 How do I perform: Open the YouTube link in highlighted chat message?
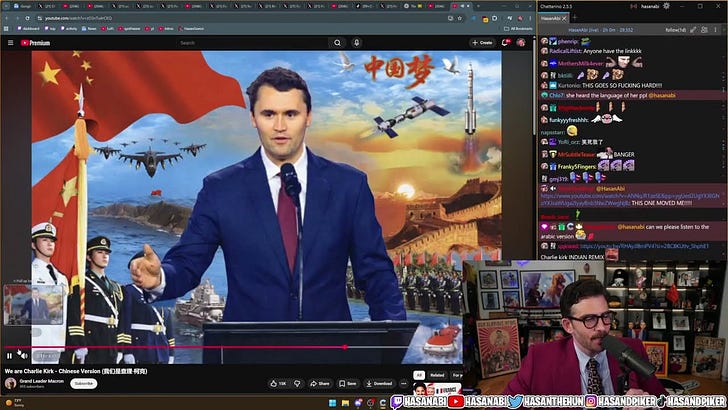point(630,199)
